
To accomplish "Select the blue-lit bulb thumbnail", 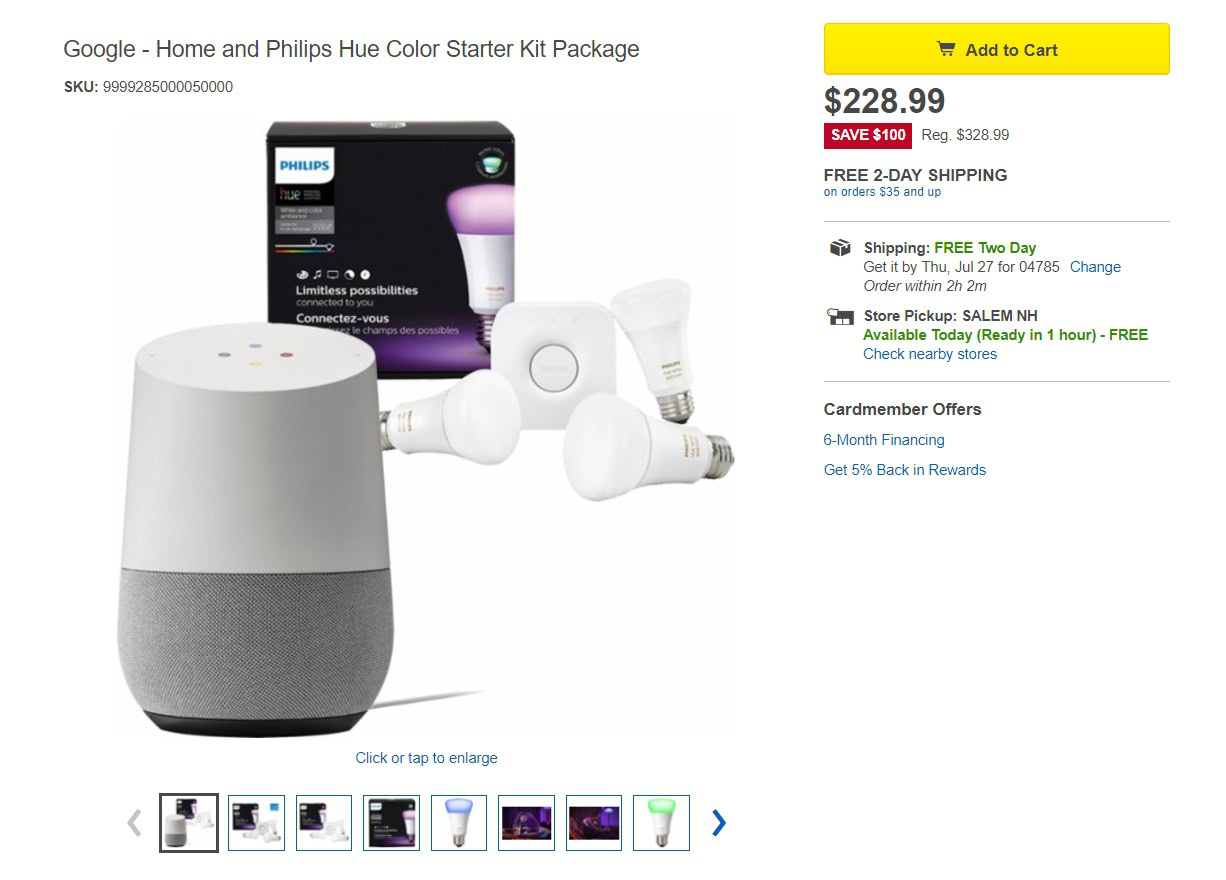I will (x=459, y=823).
